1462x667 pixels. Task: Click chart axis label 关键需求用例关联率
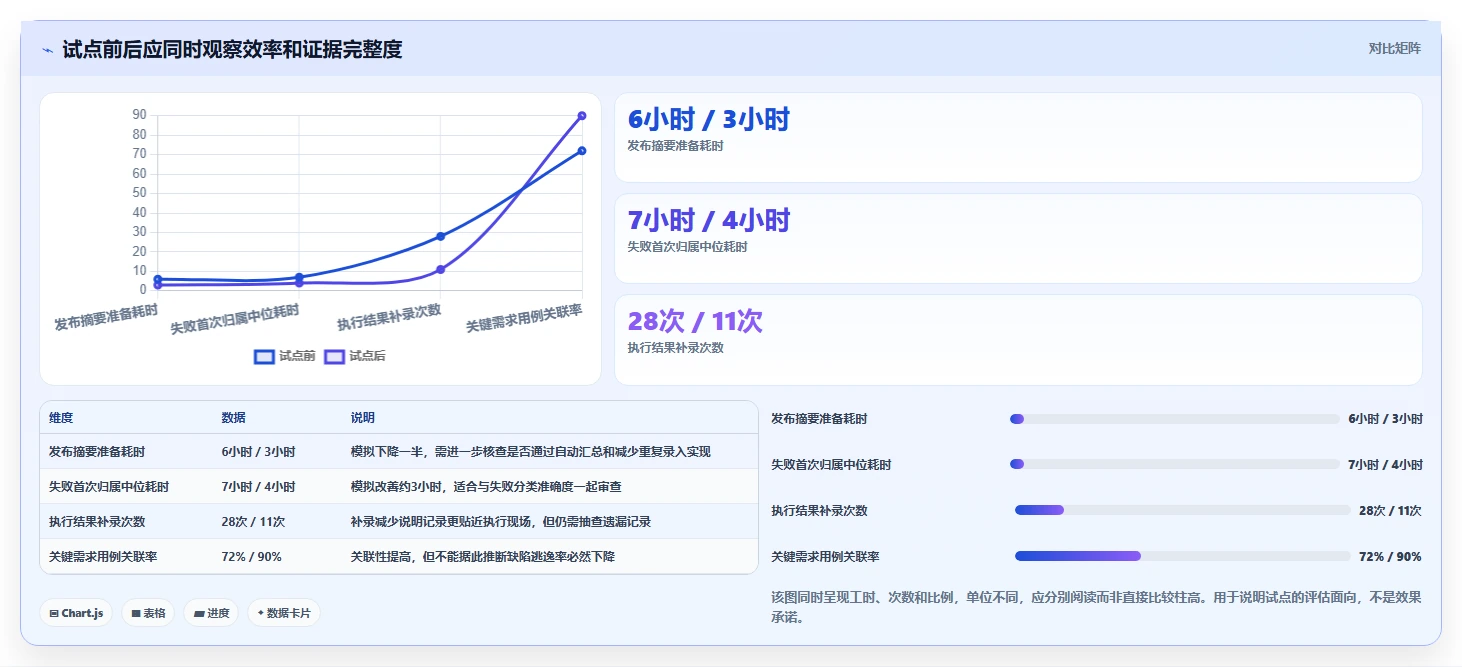point(524,318)
